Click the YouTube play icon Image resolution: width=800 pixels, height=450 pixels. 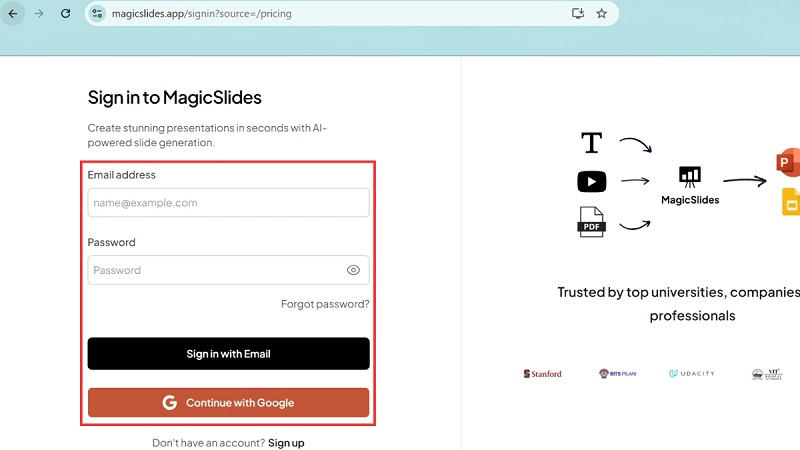591,181
